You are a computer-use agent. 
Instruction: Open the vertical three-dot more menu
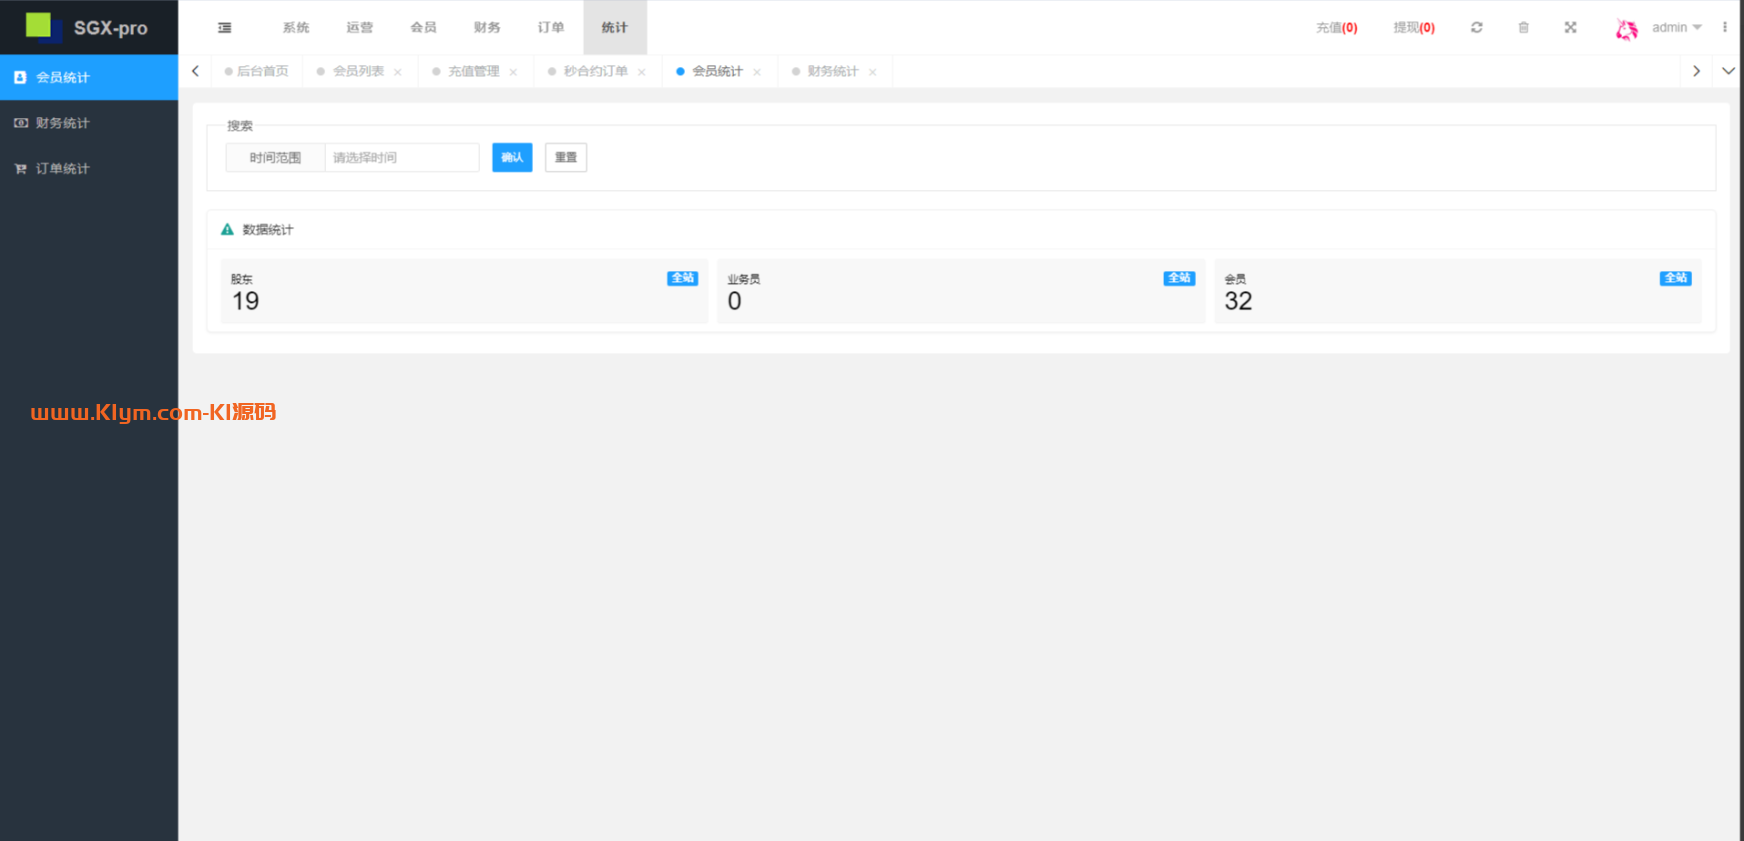(x=1725, y=28)
